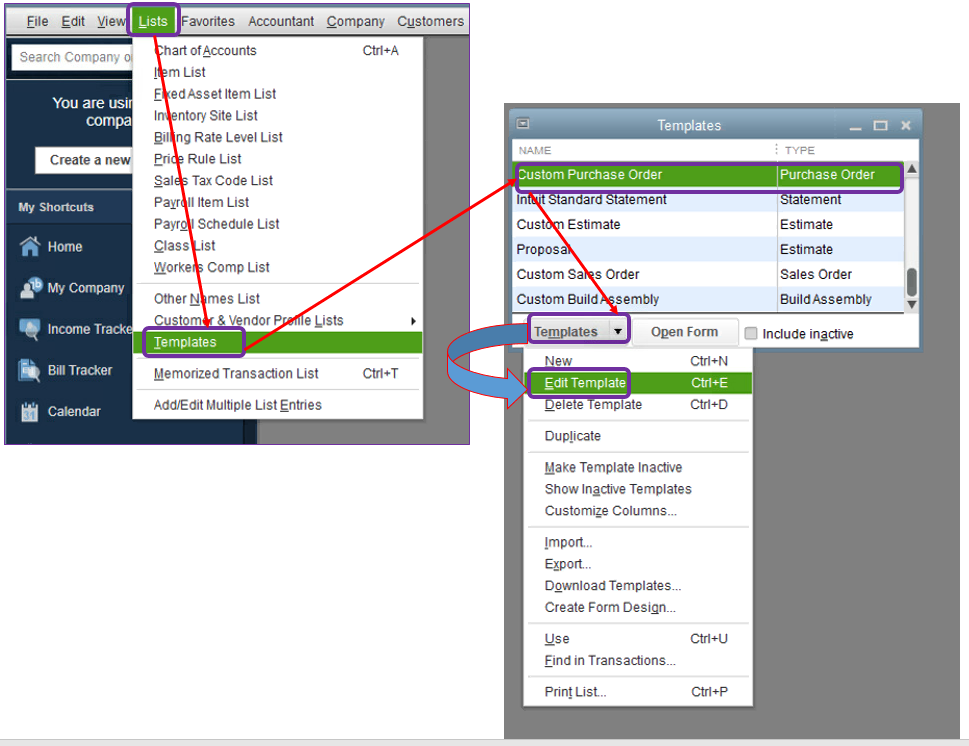Click the Templates button in Templates window

coord(566,332)
